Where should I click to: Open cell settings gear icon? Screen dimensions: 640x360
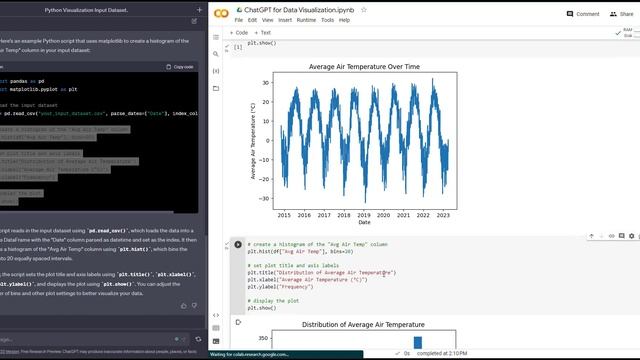click(x=631, y=236)
